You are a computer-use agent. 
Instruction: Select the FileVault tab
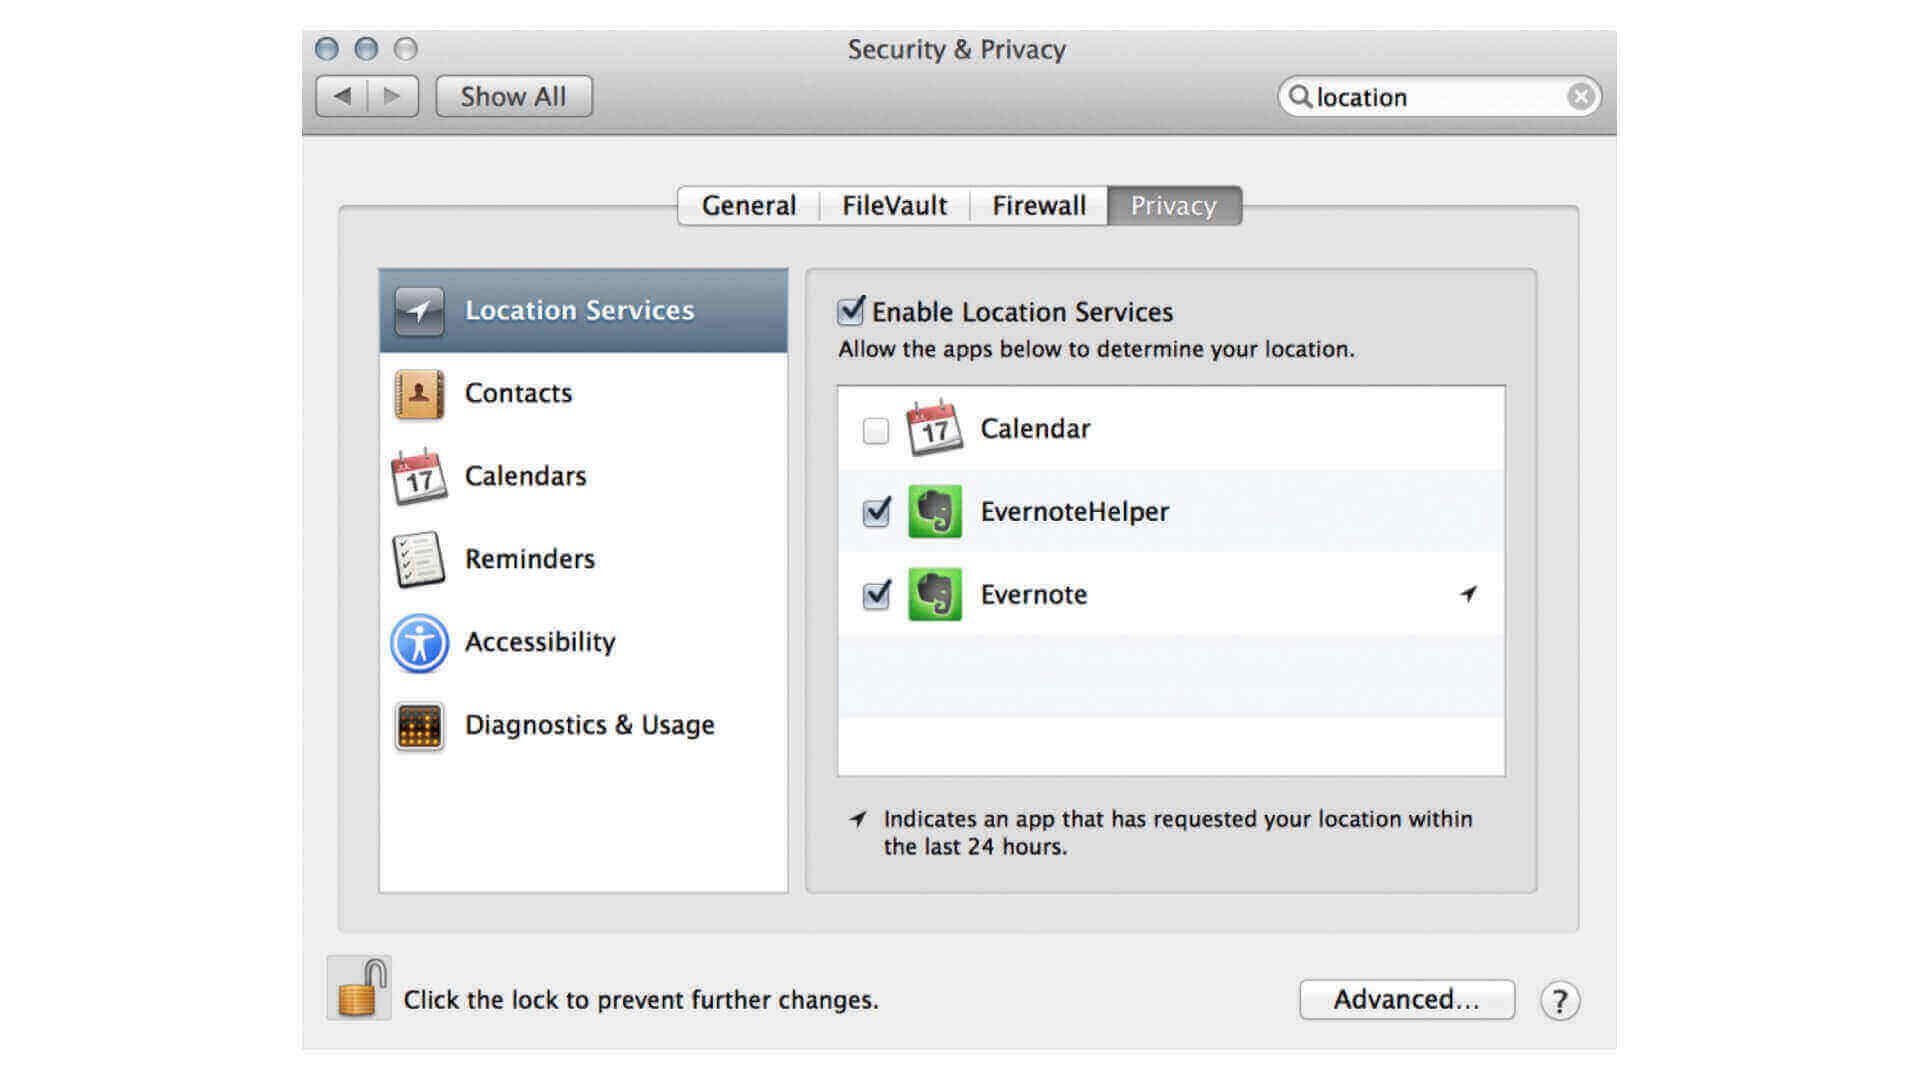coord(894,205)
